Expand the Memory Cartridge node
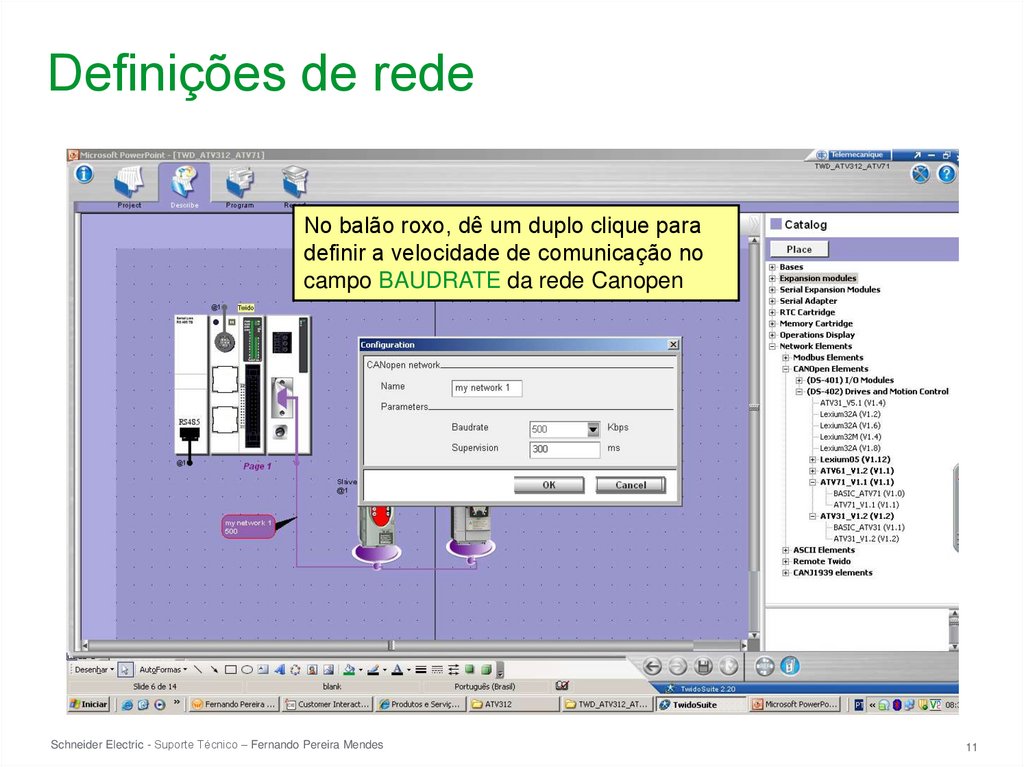1024x767 pixels. pos(773,323)
